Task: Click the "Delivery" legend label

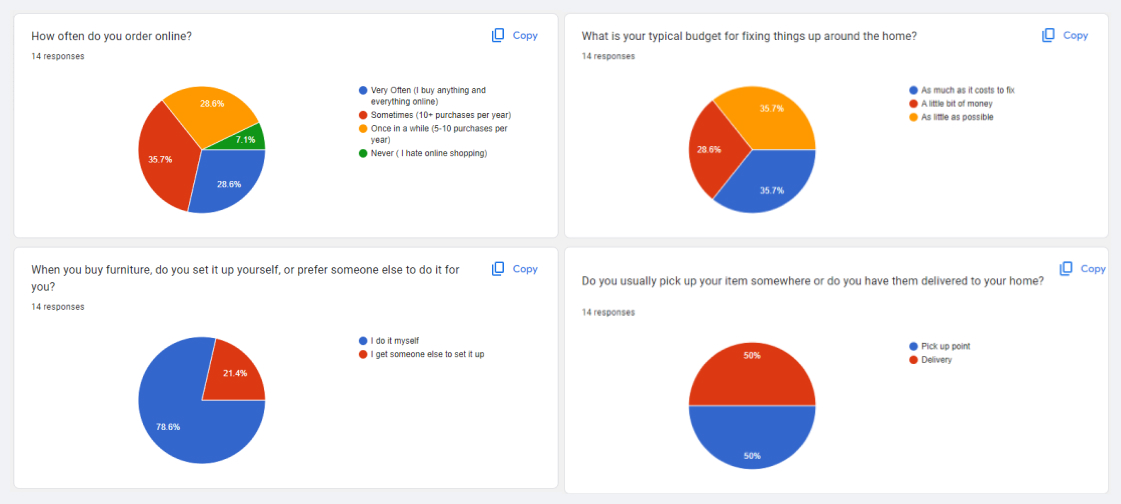Action: tap(937, 359)
